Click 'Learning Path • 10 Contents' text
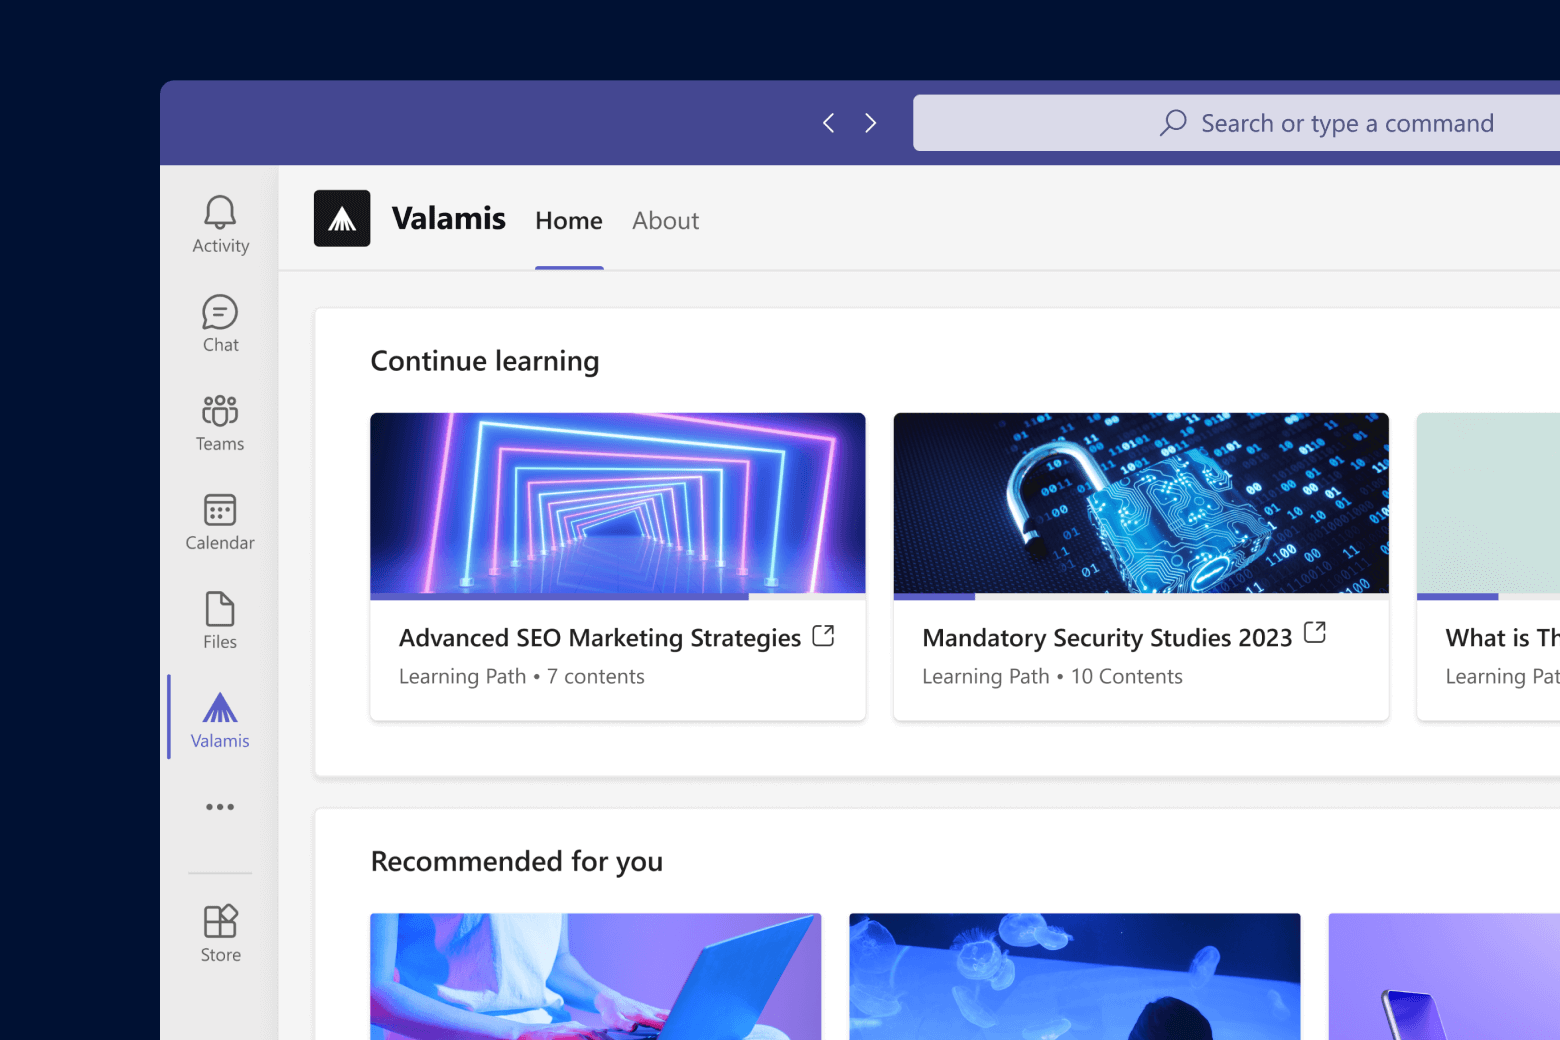Image resolution: width=1560 pixels, height=1040 pixels. 1052,677
